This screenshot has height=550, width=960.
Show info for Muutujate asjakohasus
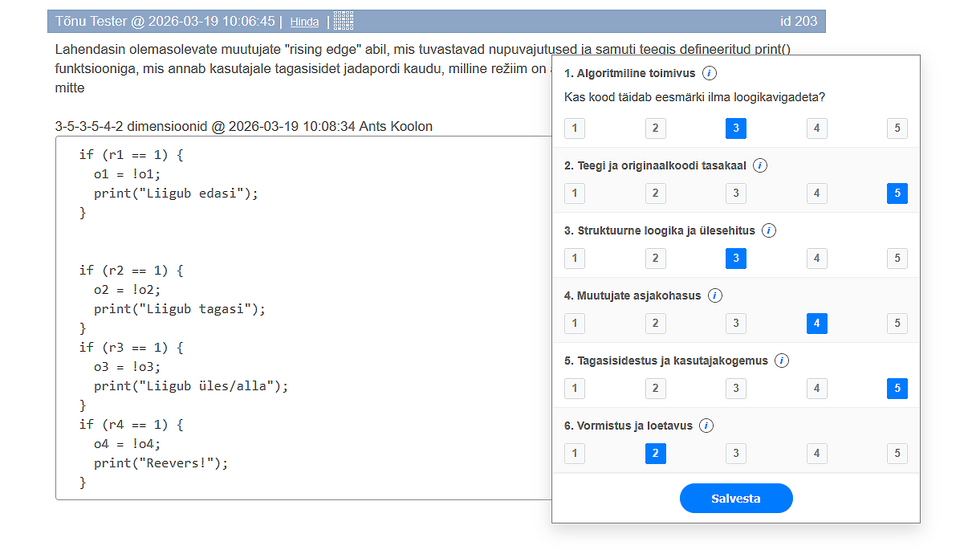(715, 296)
